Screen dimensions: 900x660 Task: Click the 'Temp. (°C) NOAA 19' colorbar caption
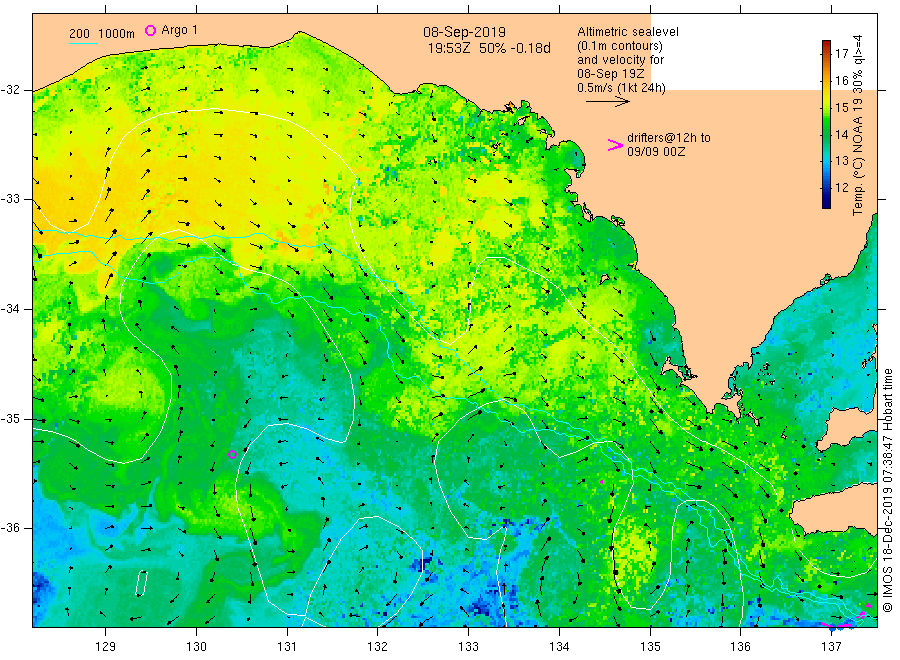tap(858, 156)
